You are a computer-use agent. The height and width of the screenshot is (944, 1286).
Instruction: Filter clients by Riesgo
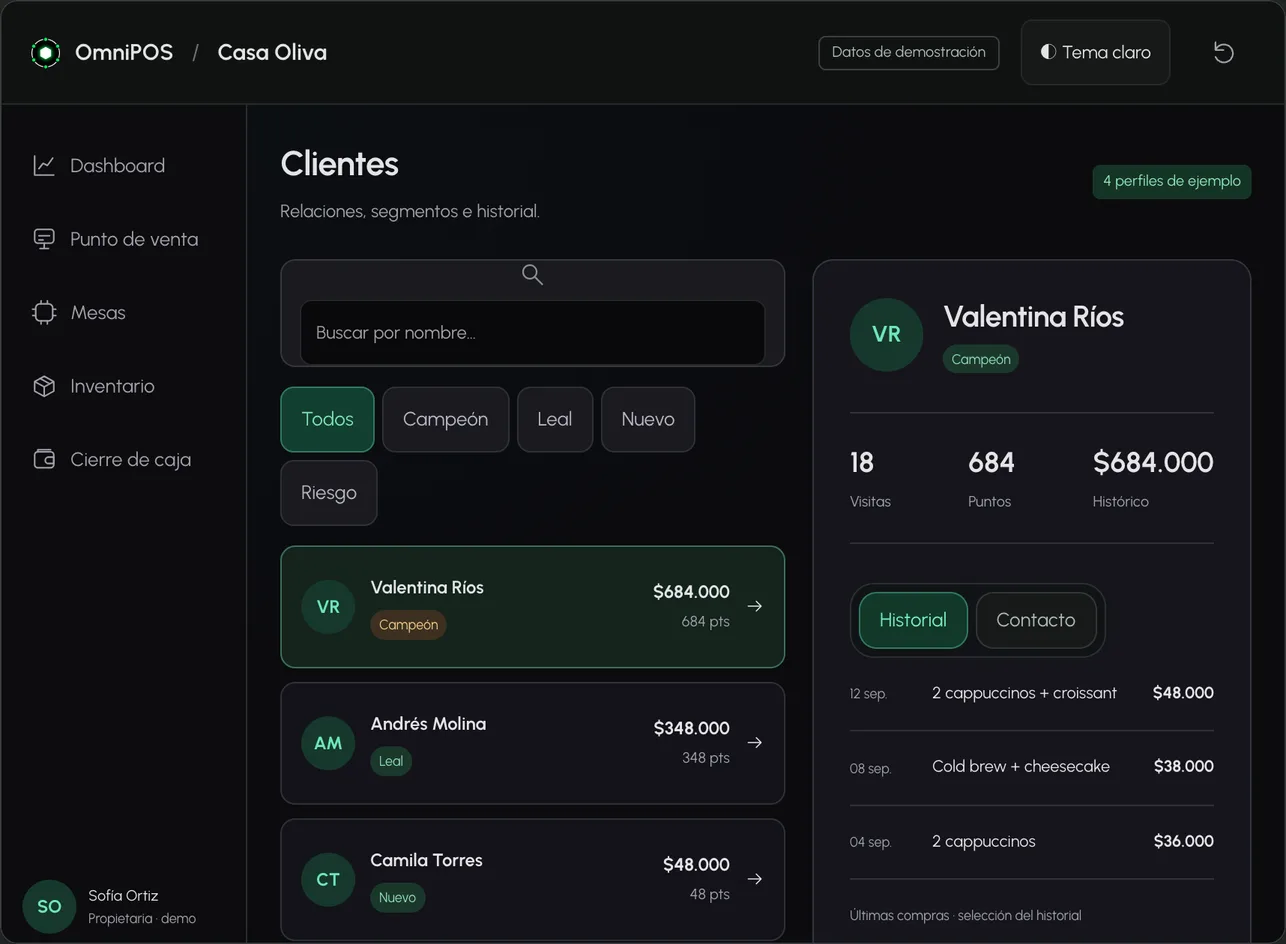(329, 492)
